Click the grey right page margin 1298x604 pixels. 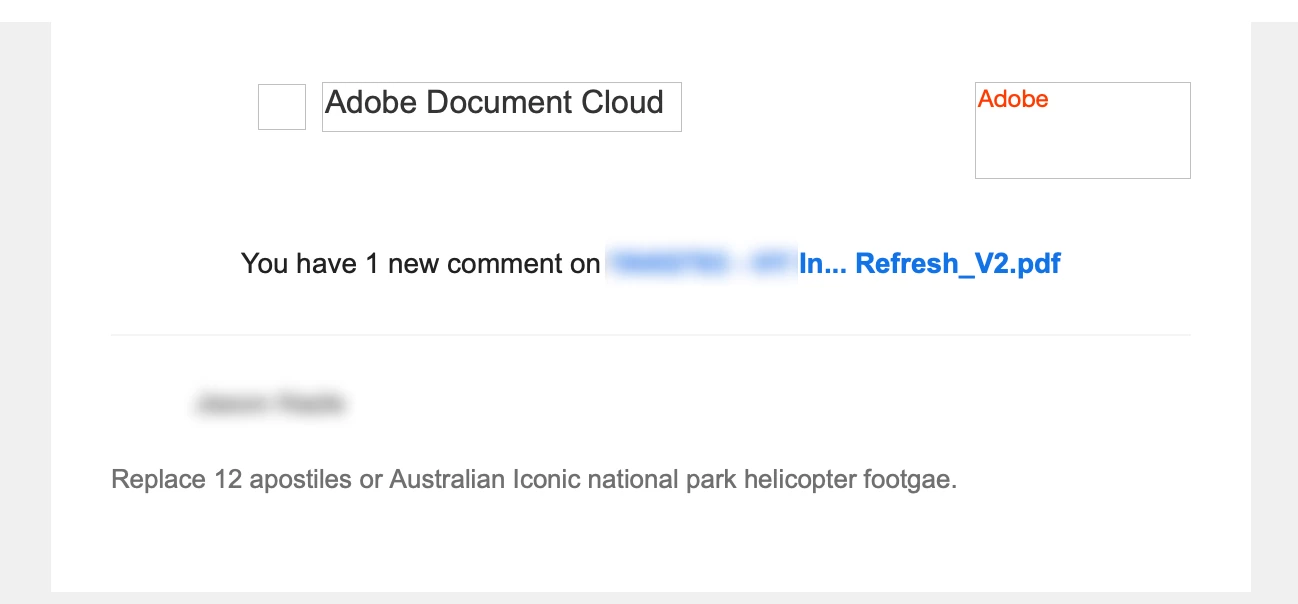pyautogui.click(x=1274, y=300)
